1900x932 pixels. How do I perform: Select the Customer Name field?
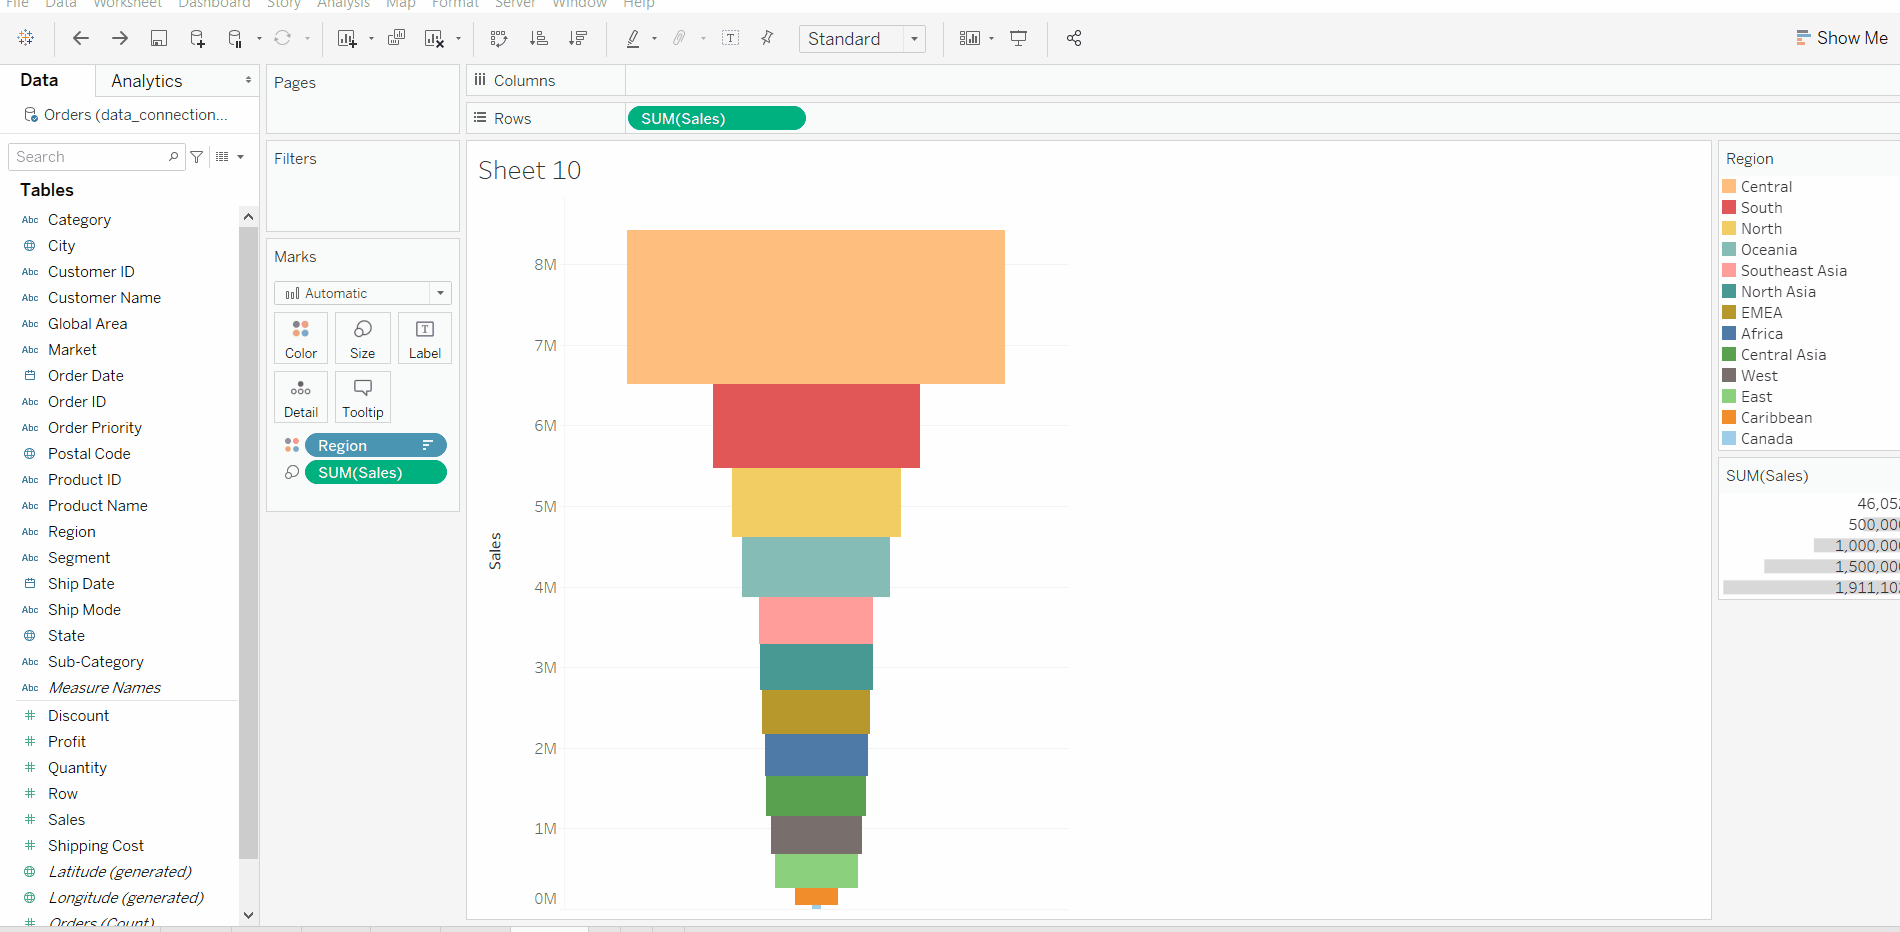click(x=104, y=298)
